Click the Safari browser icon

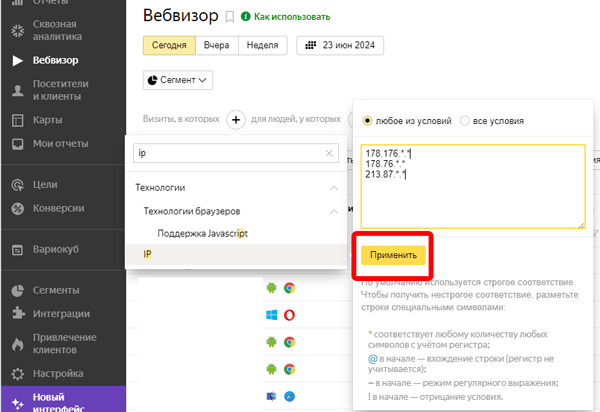click(290, 396)
